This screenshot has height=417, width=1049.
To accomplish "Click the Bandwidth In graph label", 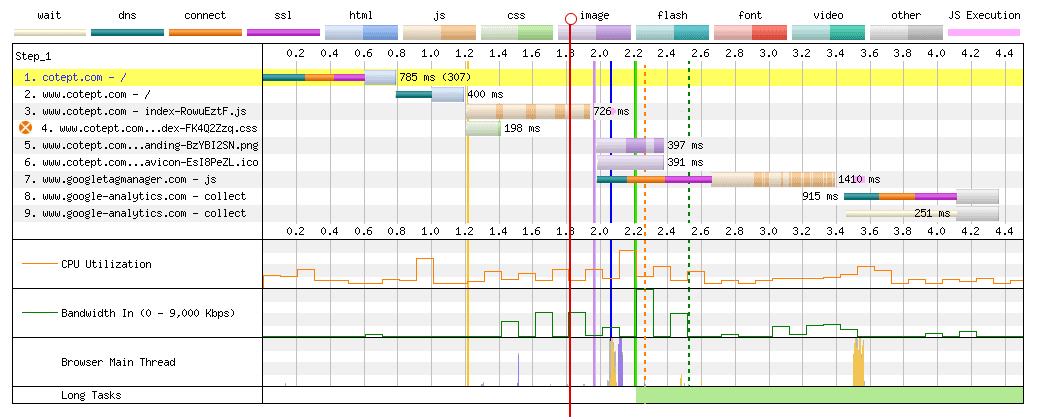I will tap(147, 313).
